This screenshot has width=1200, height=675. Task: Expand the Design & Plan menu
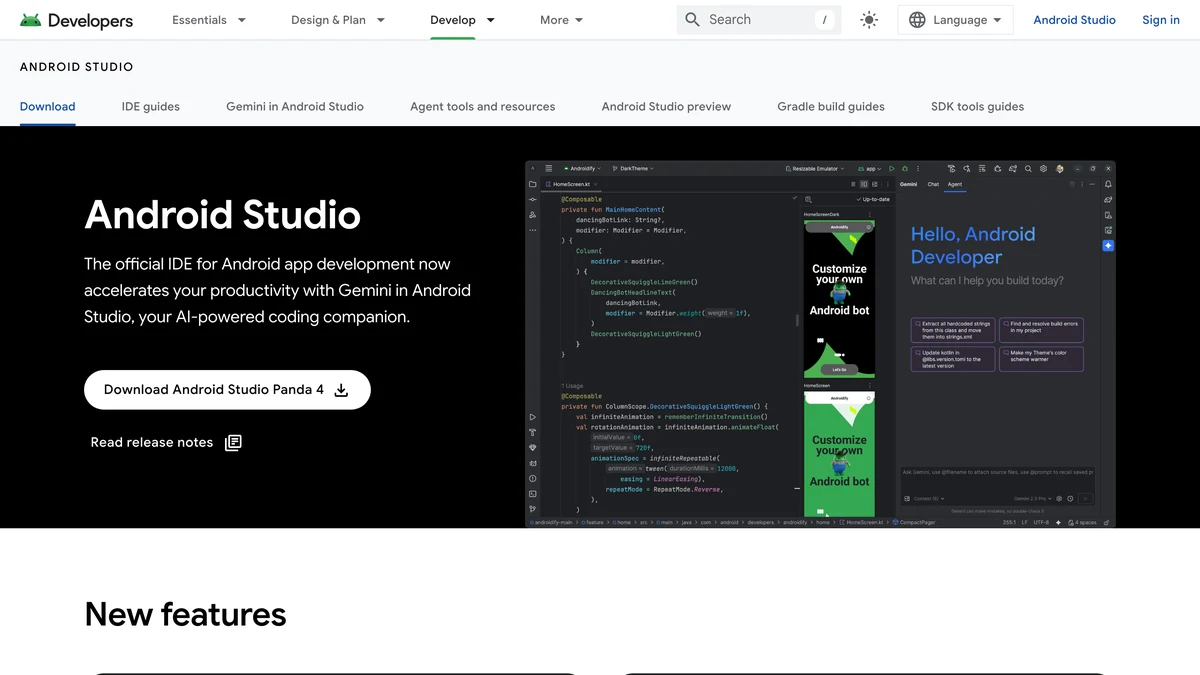coord(338,20)
